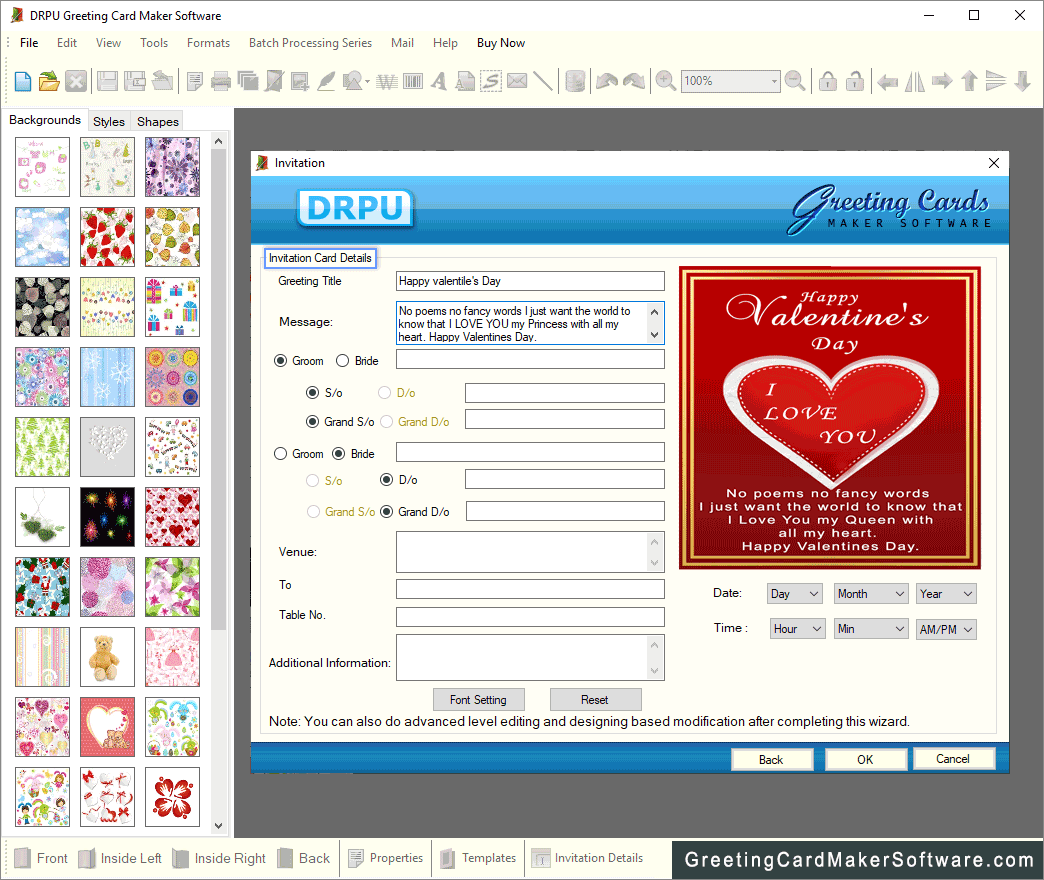Click the barcode tool icon

click(x=413, y=81)
